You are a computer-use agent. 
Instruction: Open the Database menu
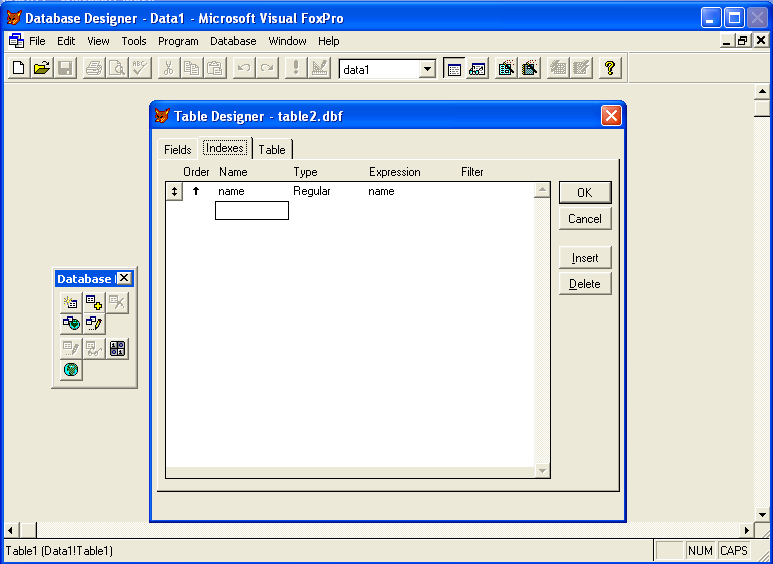coord(233,41)
